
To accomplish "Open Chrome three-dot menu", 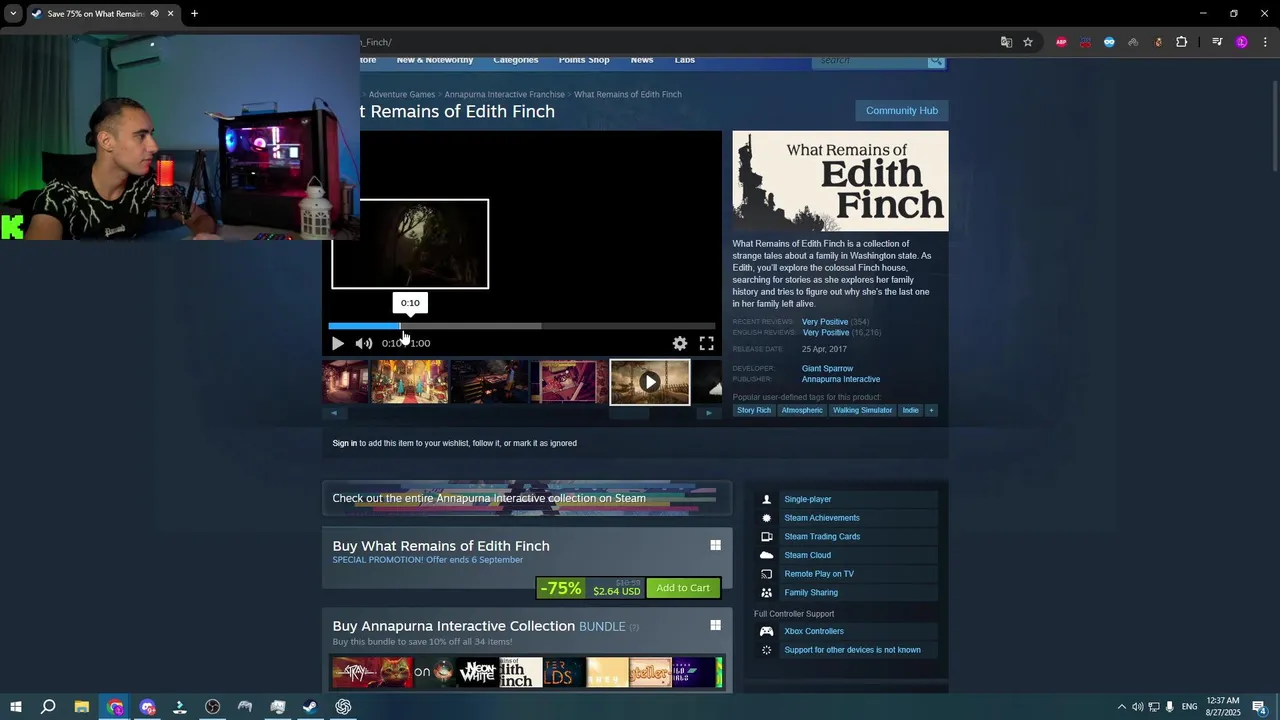I will pos(1266,42).
